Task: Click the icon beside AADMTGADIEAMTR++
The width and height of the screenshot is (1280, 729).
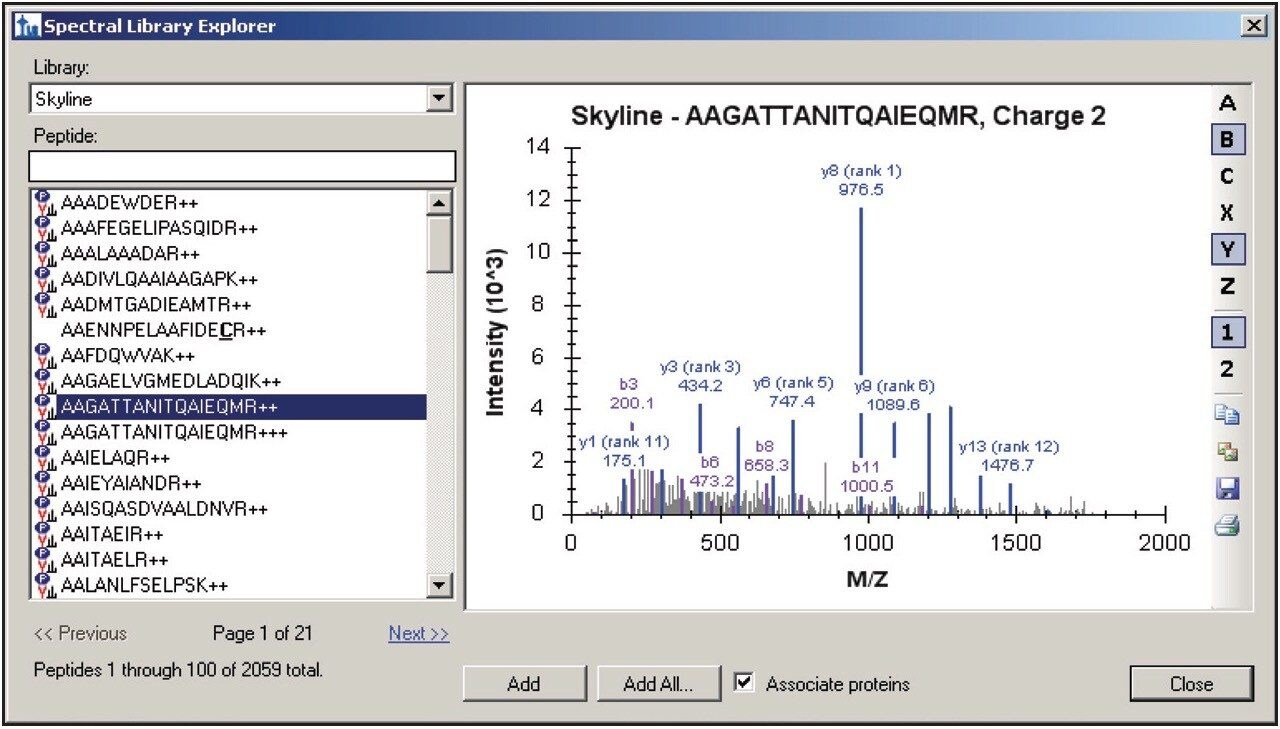Action: (x=45, y=303)
